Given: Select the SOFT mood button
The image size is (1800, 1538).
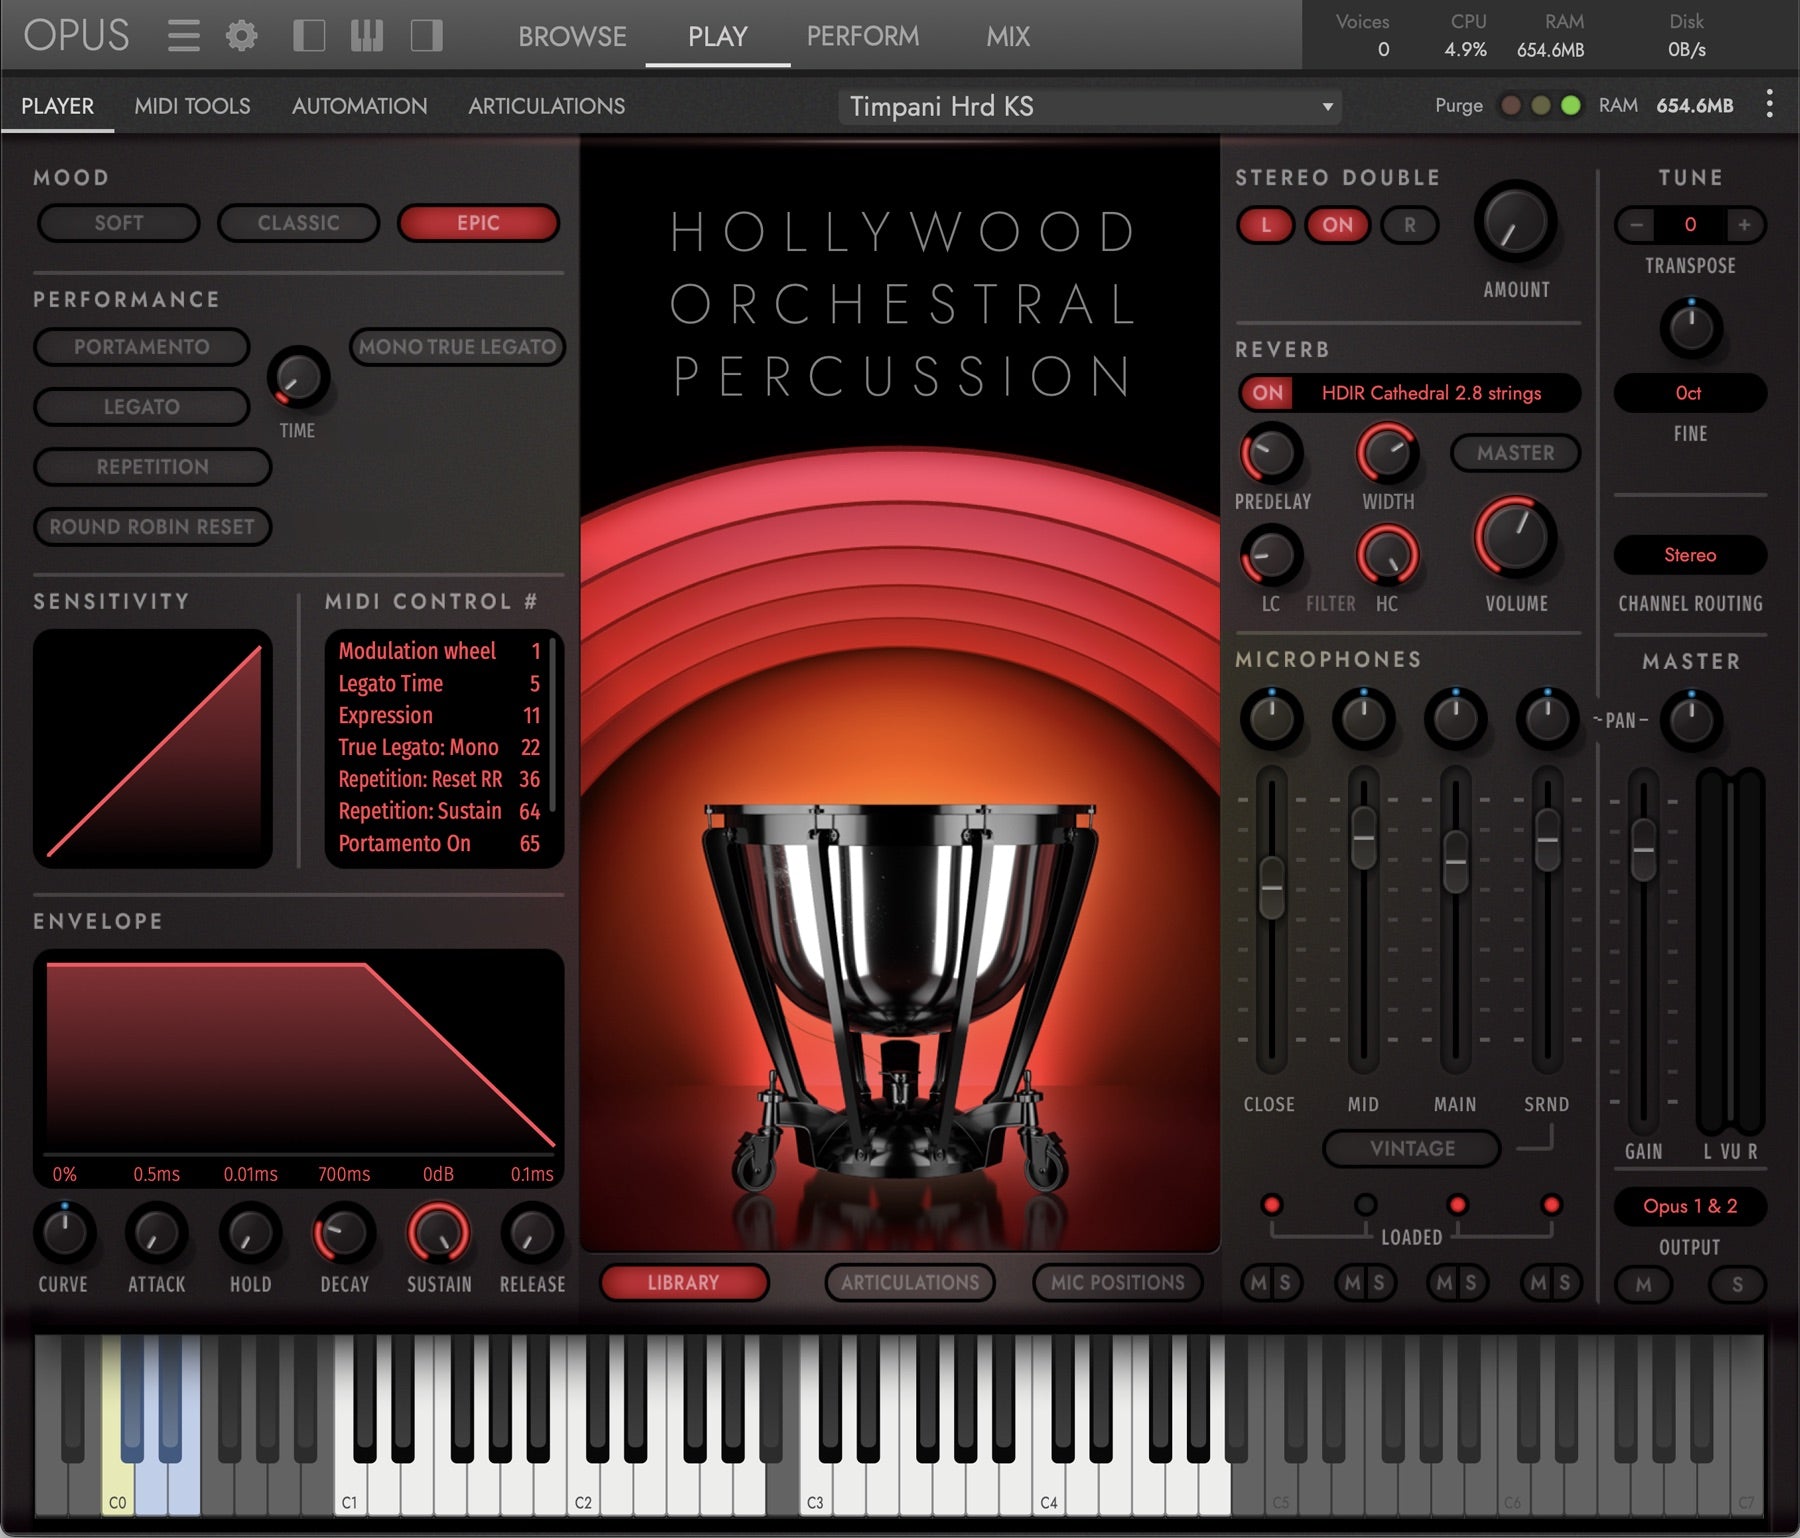Looking at the screenshot, I should pyautogui.click(x=119, y=223).
